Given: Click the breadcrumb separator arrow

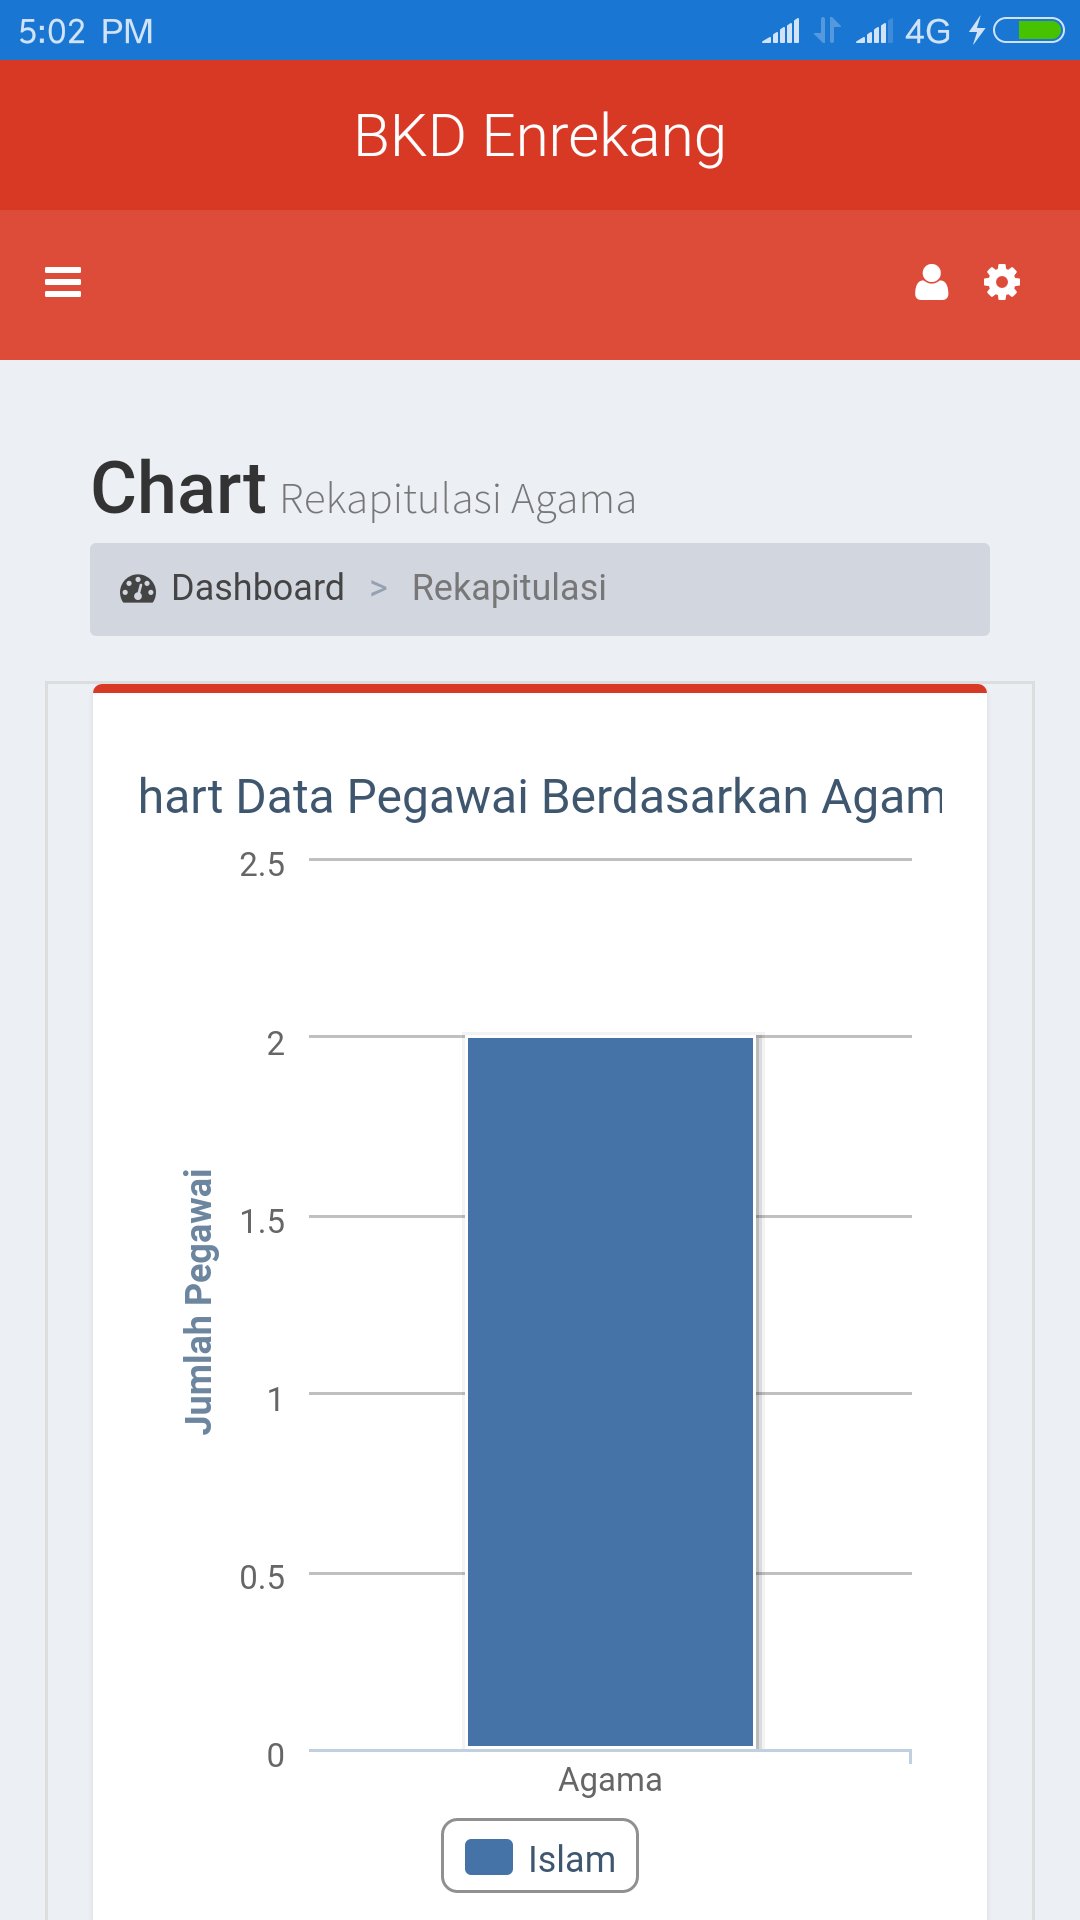Looking at the screenshot, I should [378, 589].
